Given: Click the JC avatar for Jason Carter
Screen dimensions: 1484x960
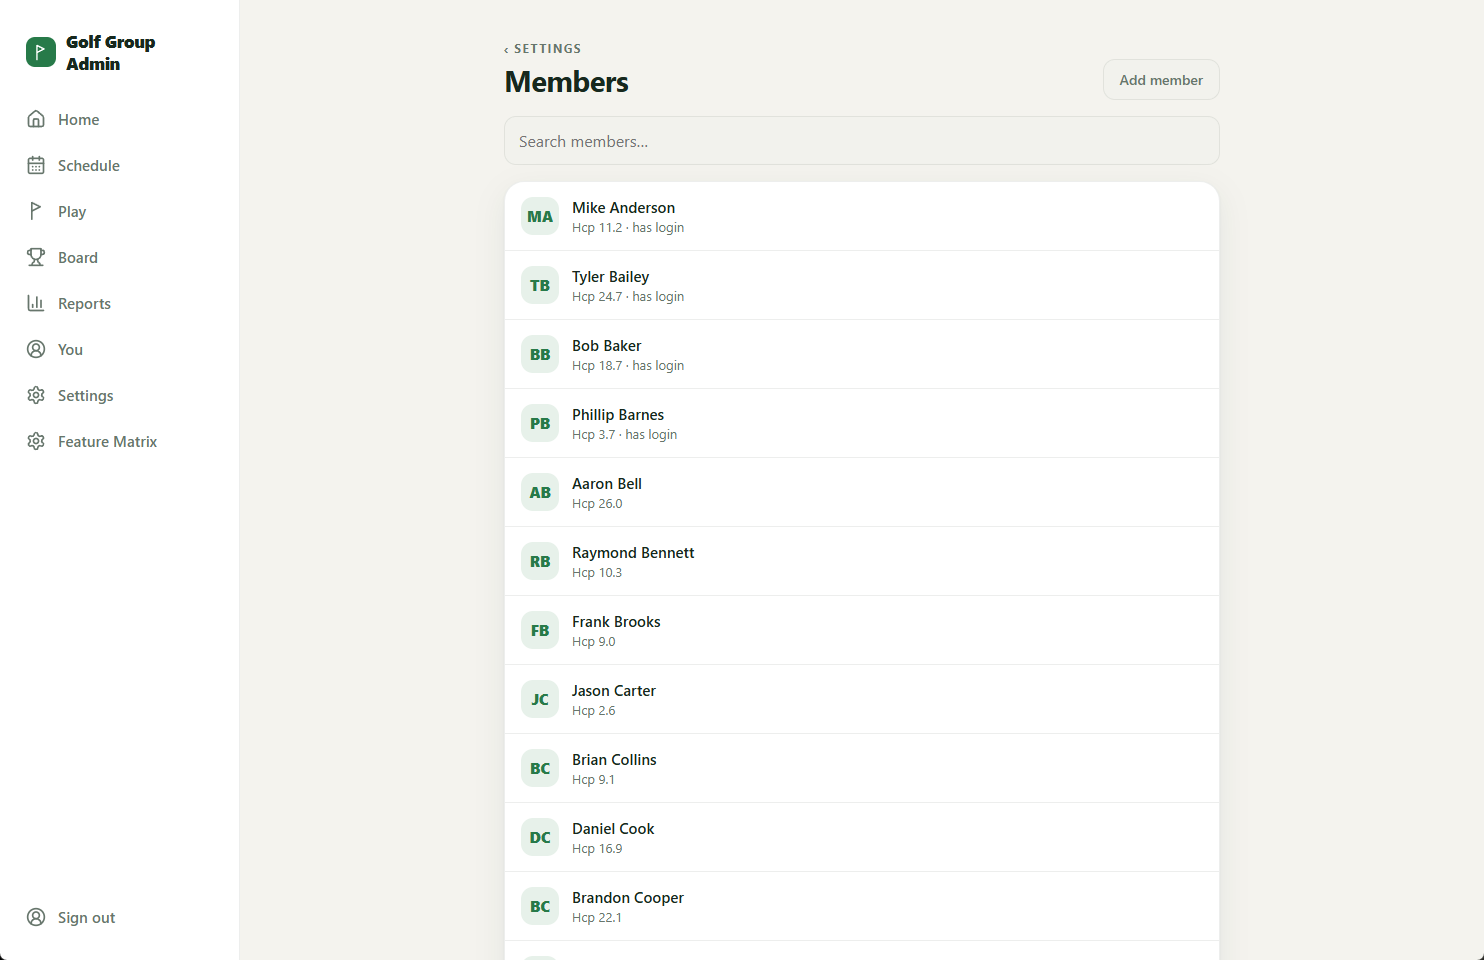Looking at the screenshot, I should point(540,699).
